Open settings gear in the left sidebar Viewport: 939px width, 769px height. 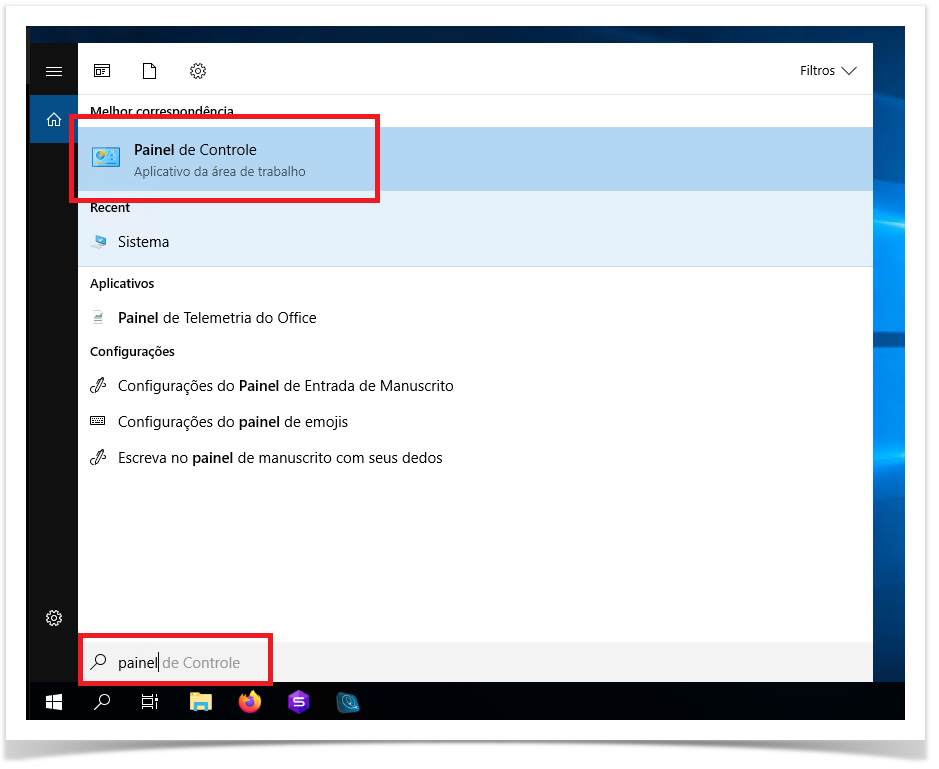pyautogui.click(x=54, y=618)
